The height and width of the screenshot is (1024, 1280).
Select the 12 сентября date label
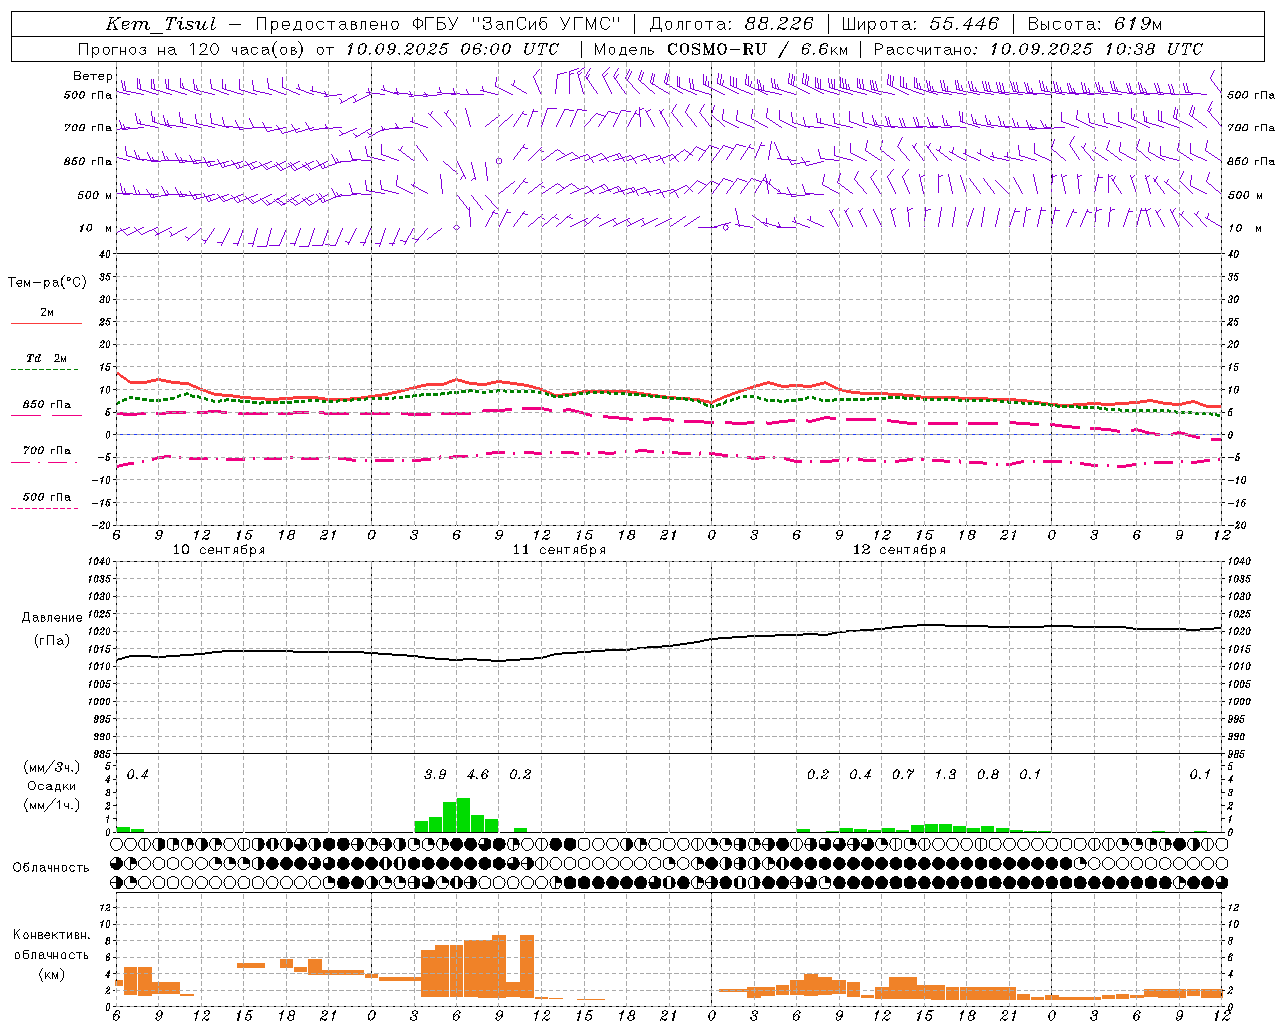click(899, 550)
